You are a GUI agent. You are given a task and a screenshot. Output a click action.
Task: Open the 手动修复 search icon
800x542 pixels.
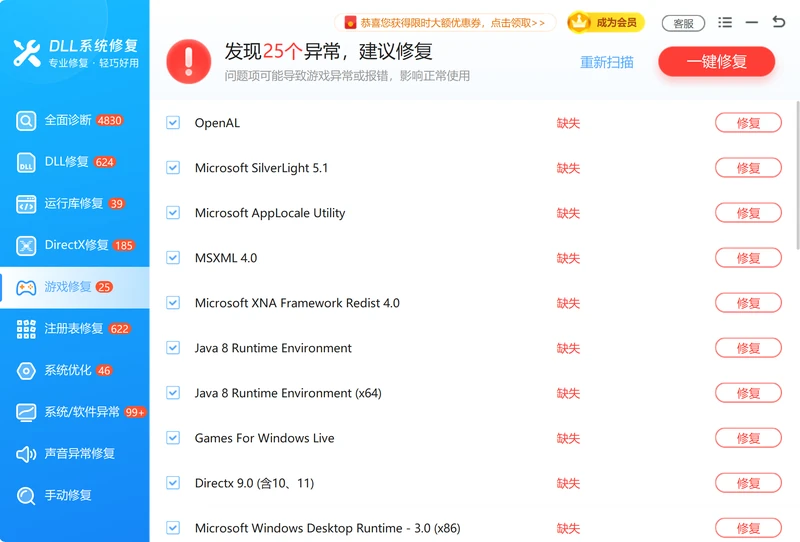(26, 495)
